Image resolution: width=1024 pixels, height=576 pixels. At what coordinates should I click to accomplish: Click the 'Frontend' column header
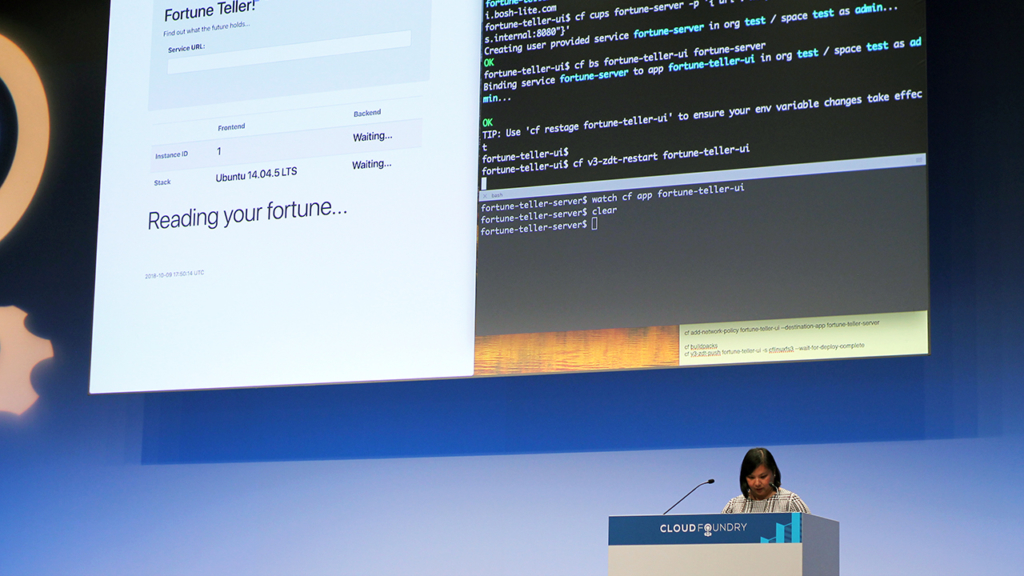232,127
